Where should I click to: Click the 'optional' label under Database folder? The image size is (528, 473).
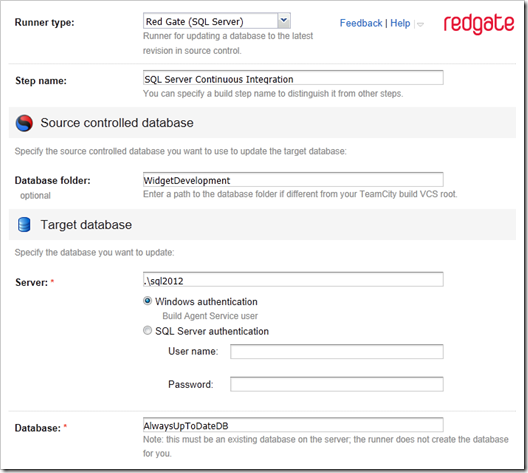point(35,196)
